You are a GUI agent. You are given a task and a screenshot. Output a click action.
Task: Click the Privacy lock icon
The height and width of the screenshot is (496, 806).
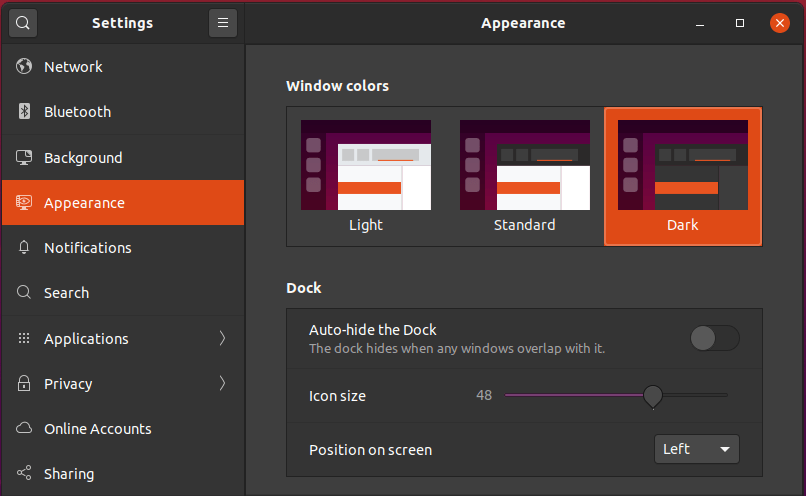(x=24, y=383)
